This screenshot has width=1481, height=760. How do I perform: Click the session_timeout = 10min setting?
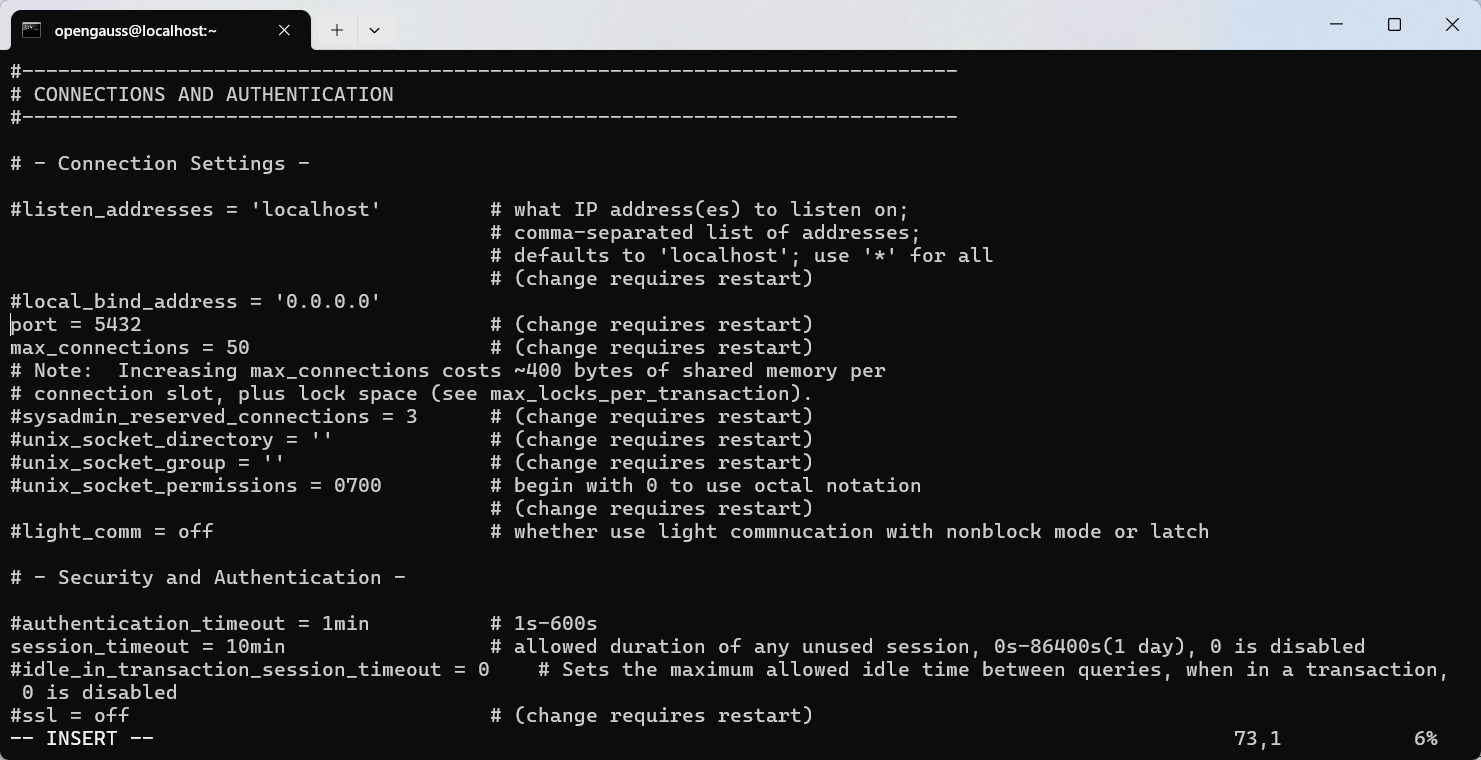[148, 646]
